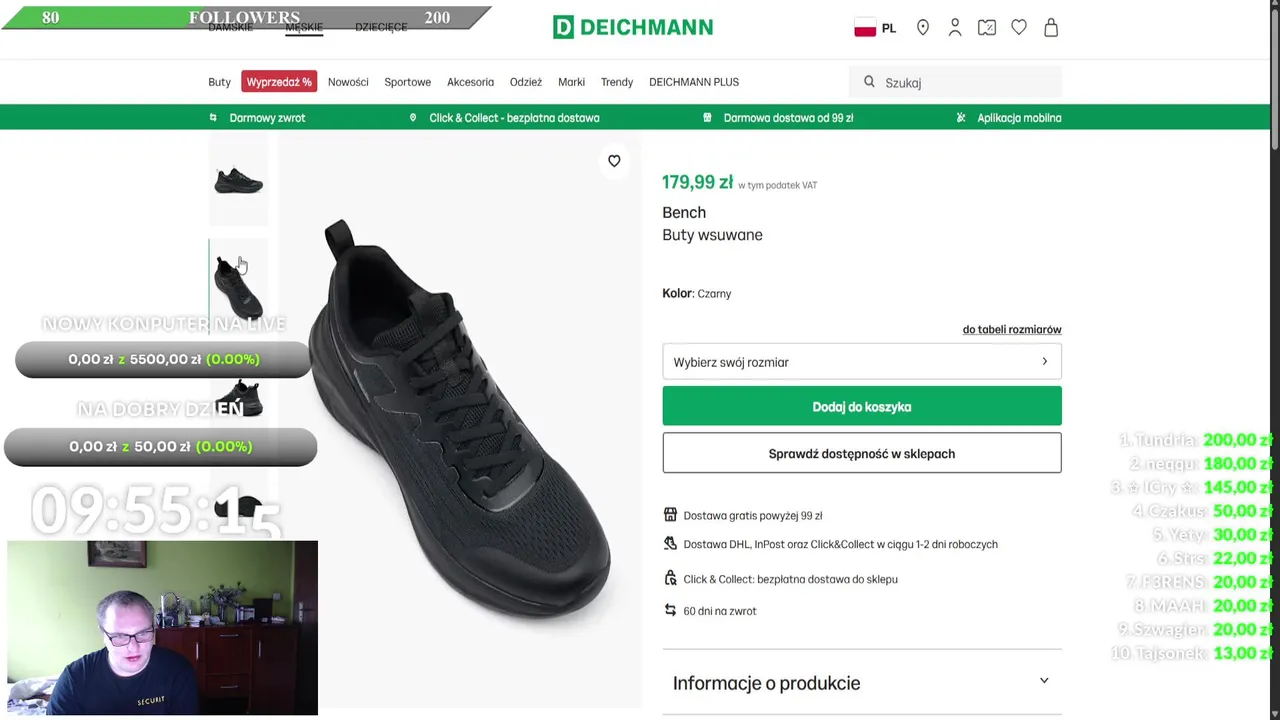Select the first shoe thumbnail image
This screenshot has width=1280, height=720.
238,181
